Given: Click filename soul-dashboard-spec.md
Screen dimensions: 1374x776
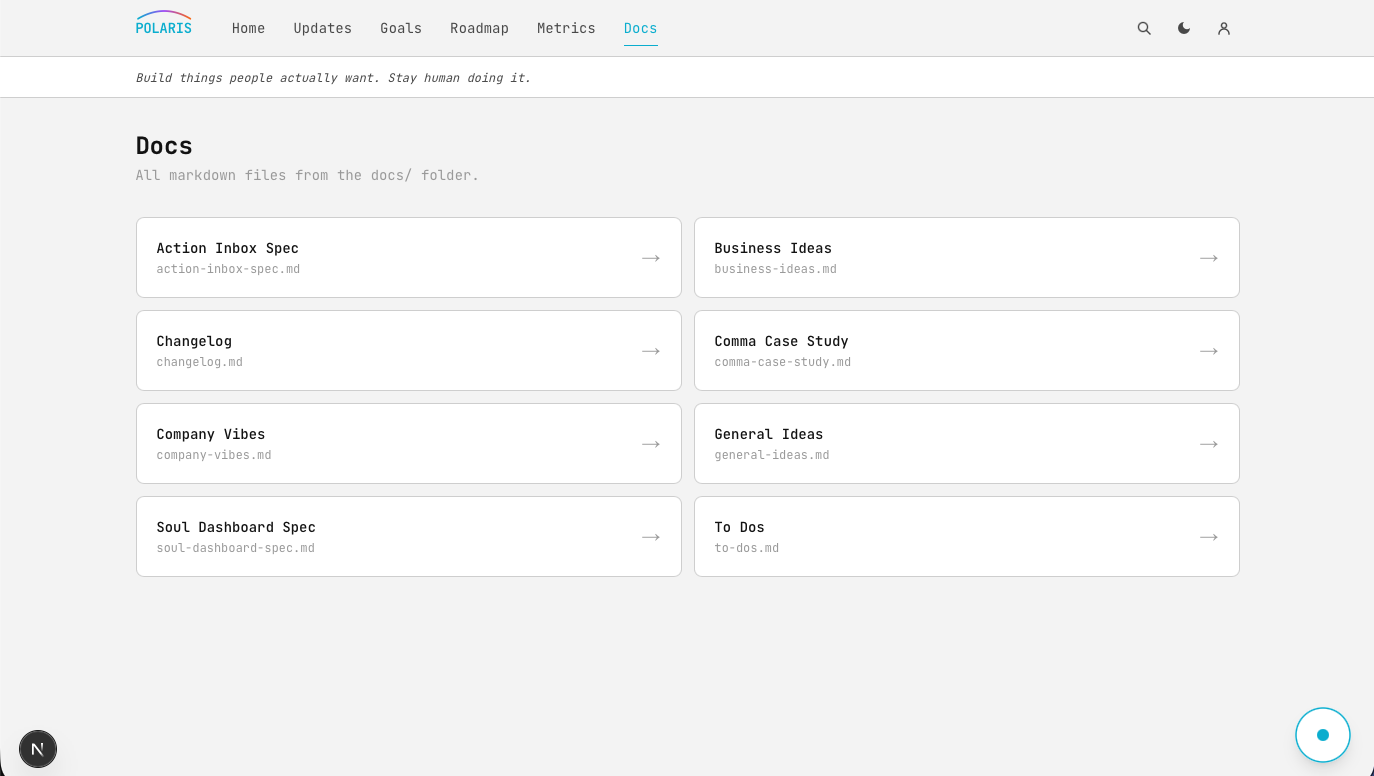Looking at the screenshot, I should tap(235, 548).
